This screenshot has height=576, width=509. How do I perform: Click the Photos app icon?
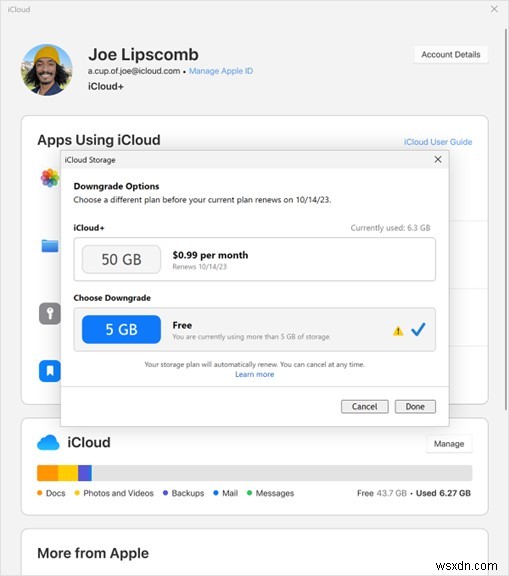[50, 178]
